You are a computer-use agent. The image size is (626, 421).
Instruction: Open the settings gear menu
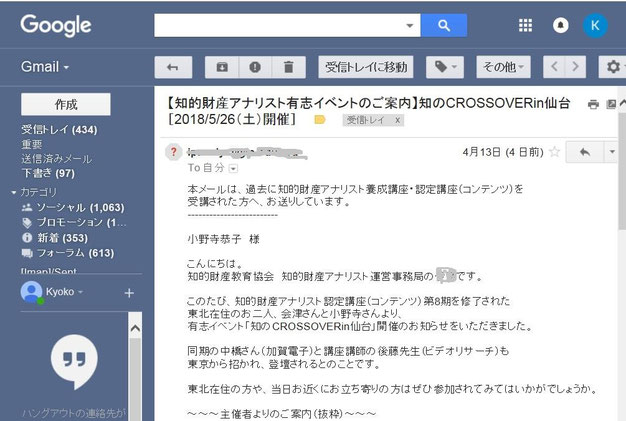612,67
